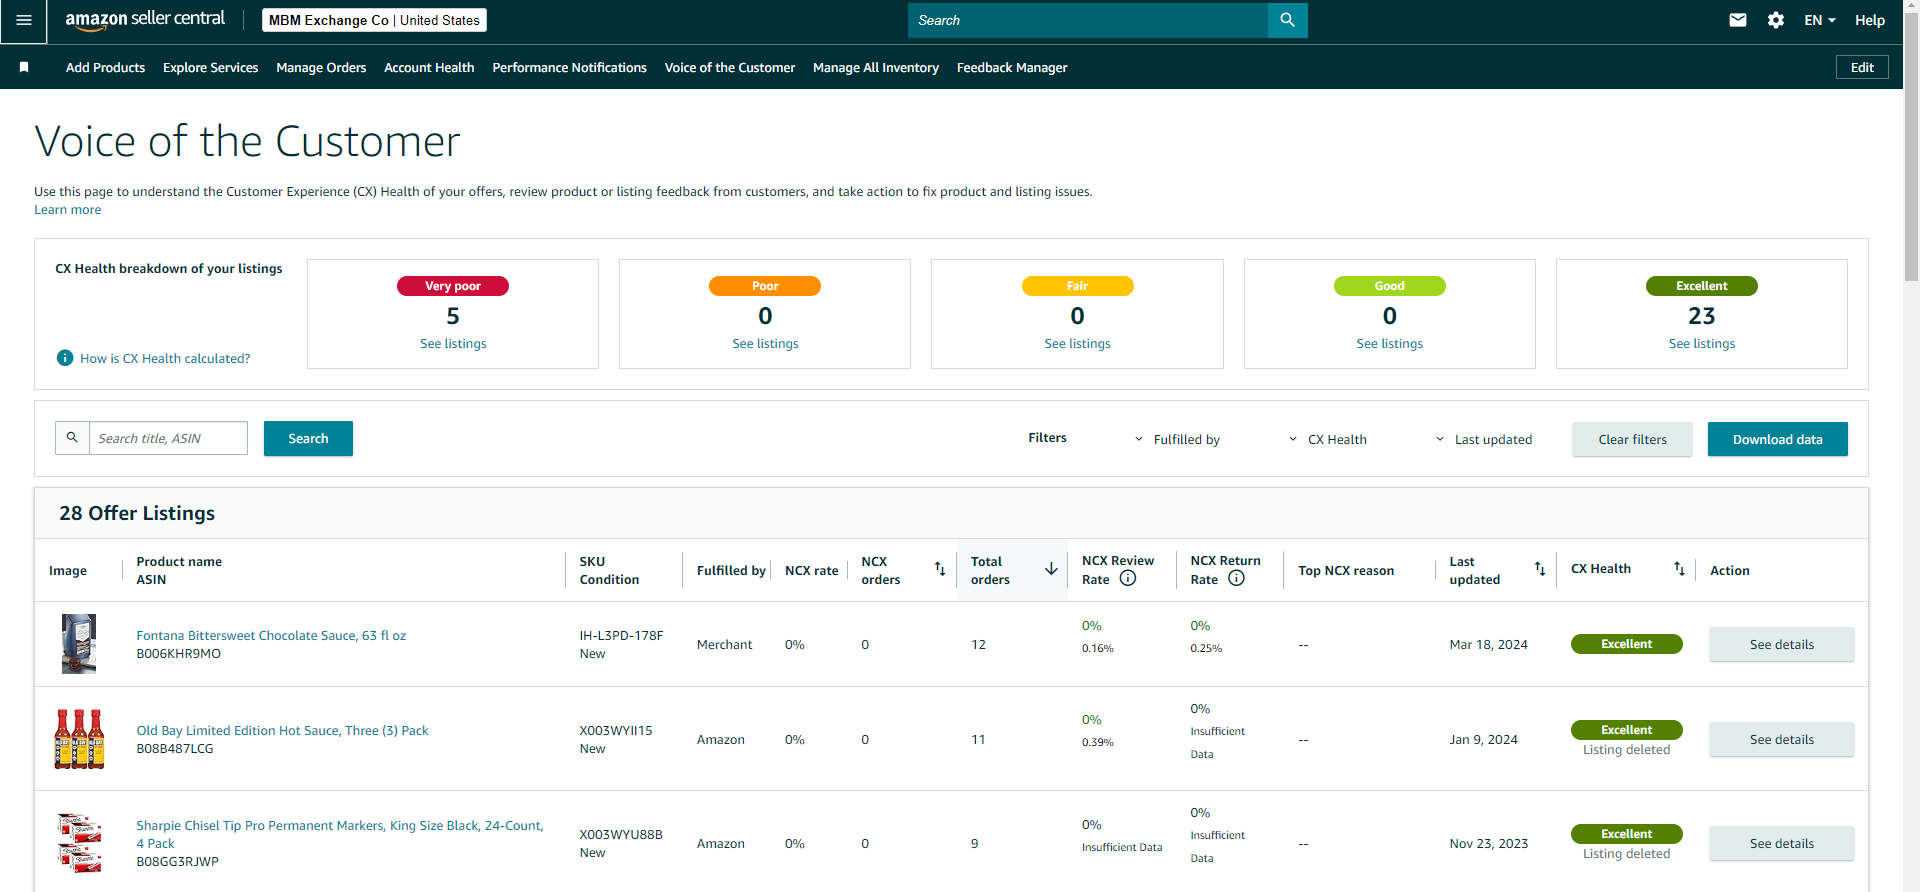
Task: Click the Amazon Seller Central logo
Action: click(x=145, y=20)
